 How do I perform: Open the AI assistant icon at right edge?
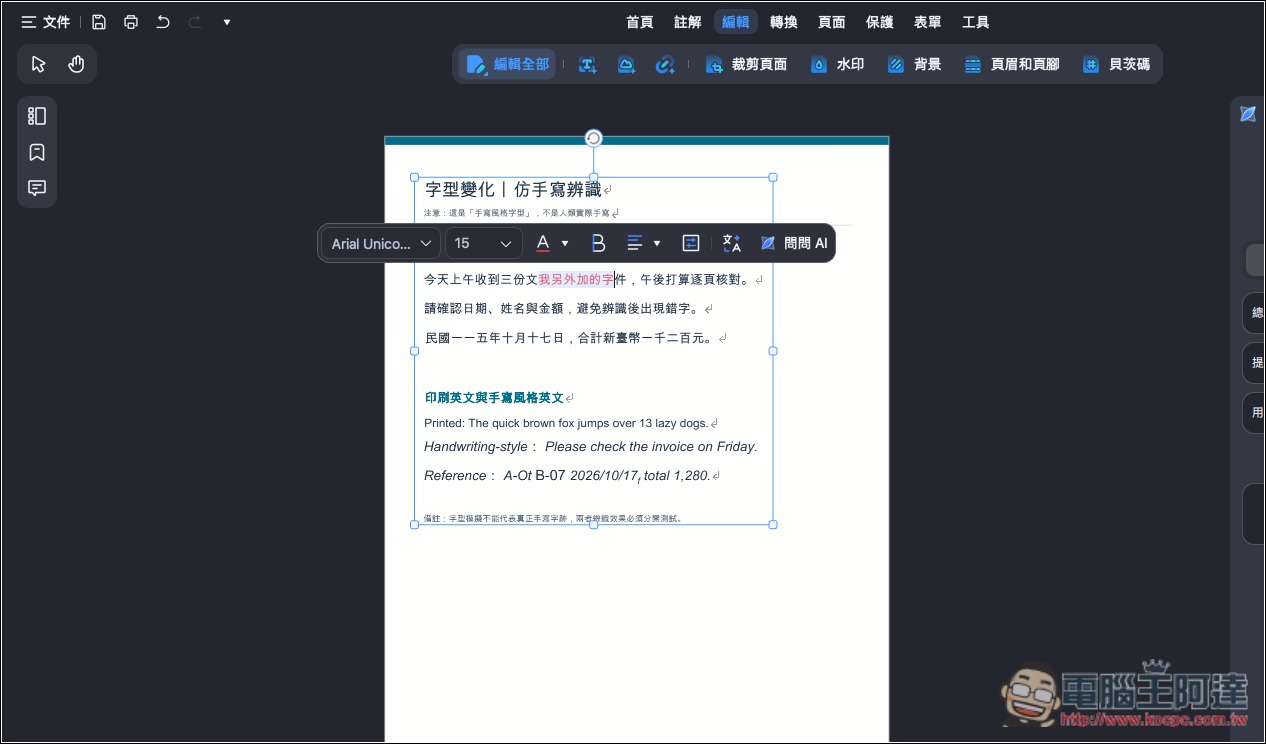pyautogui.click(x=1248, y=114)
